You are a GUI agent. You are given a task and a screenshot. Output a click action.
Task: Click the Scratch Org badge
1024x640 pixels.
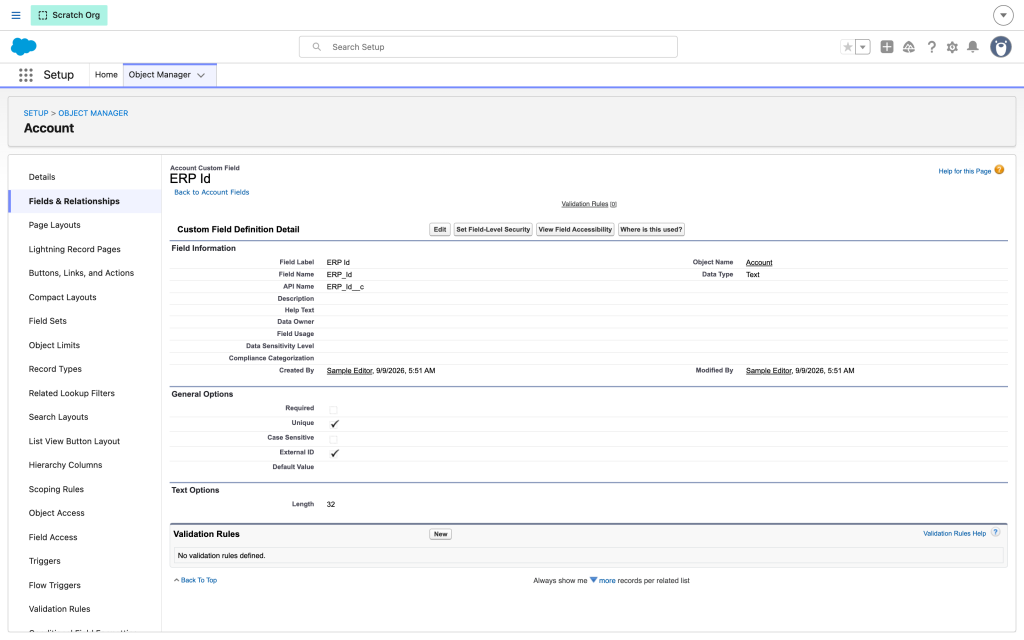pyautogui.click(x=69, y=15)
